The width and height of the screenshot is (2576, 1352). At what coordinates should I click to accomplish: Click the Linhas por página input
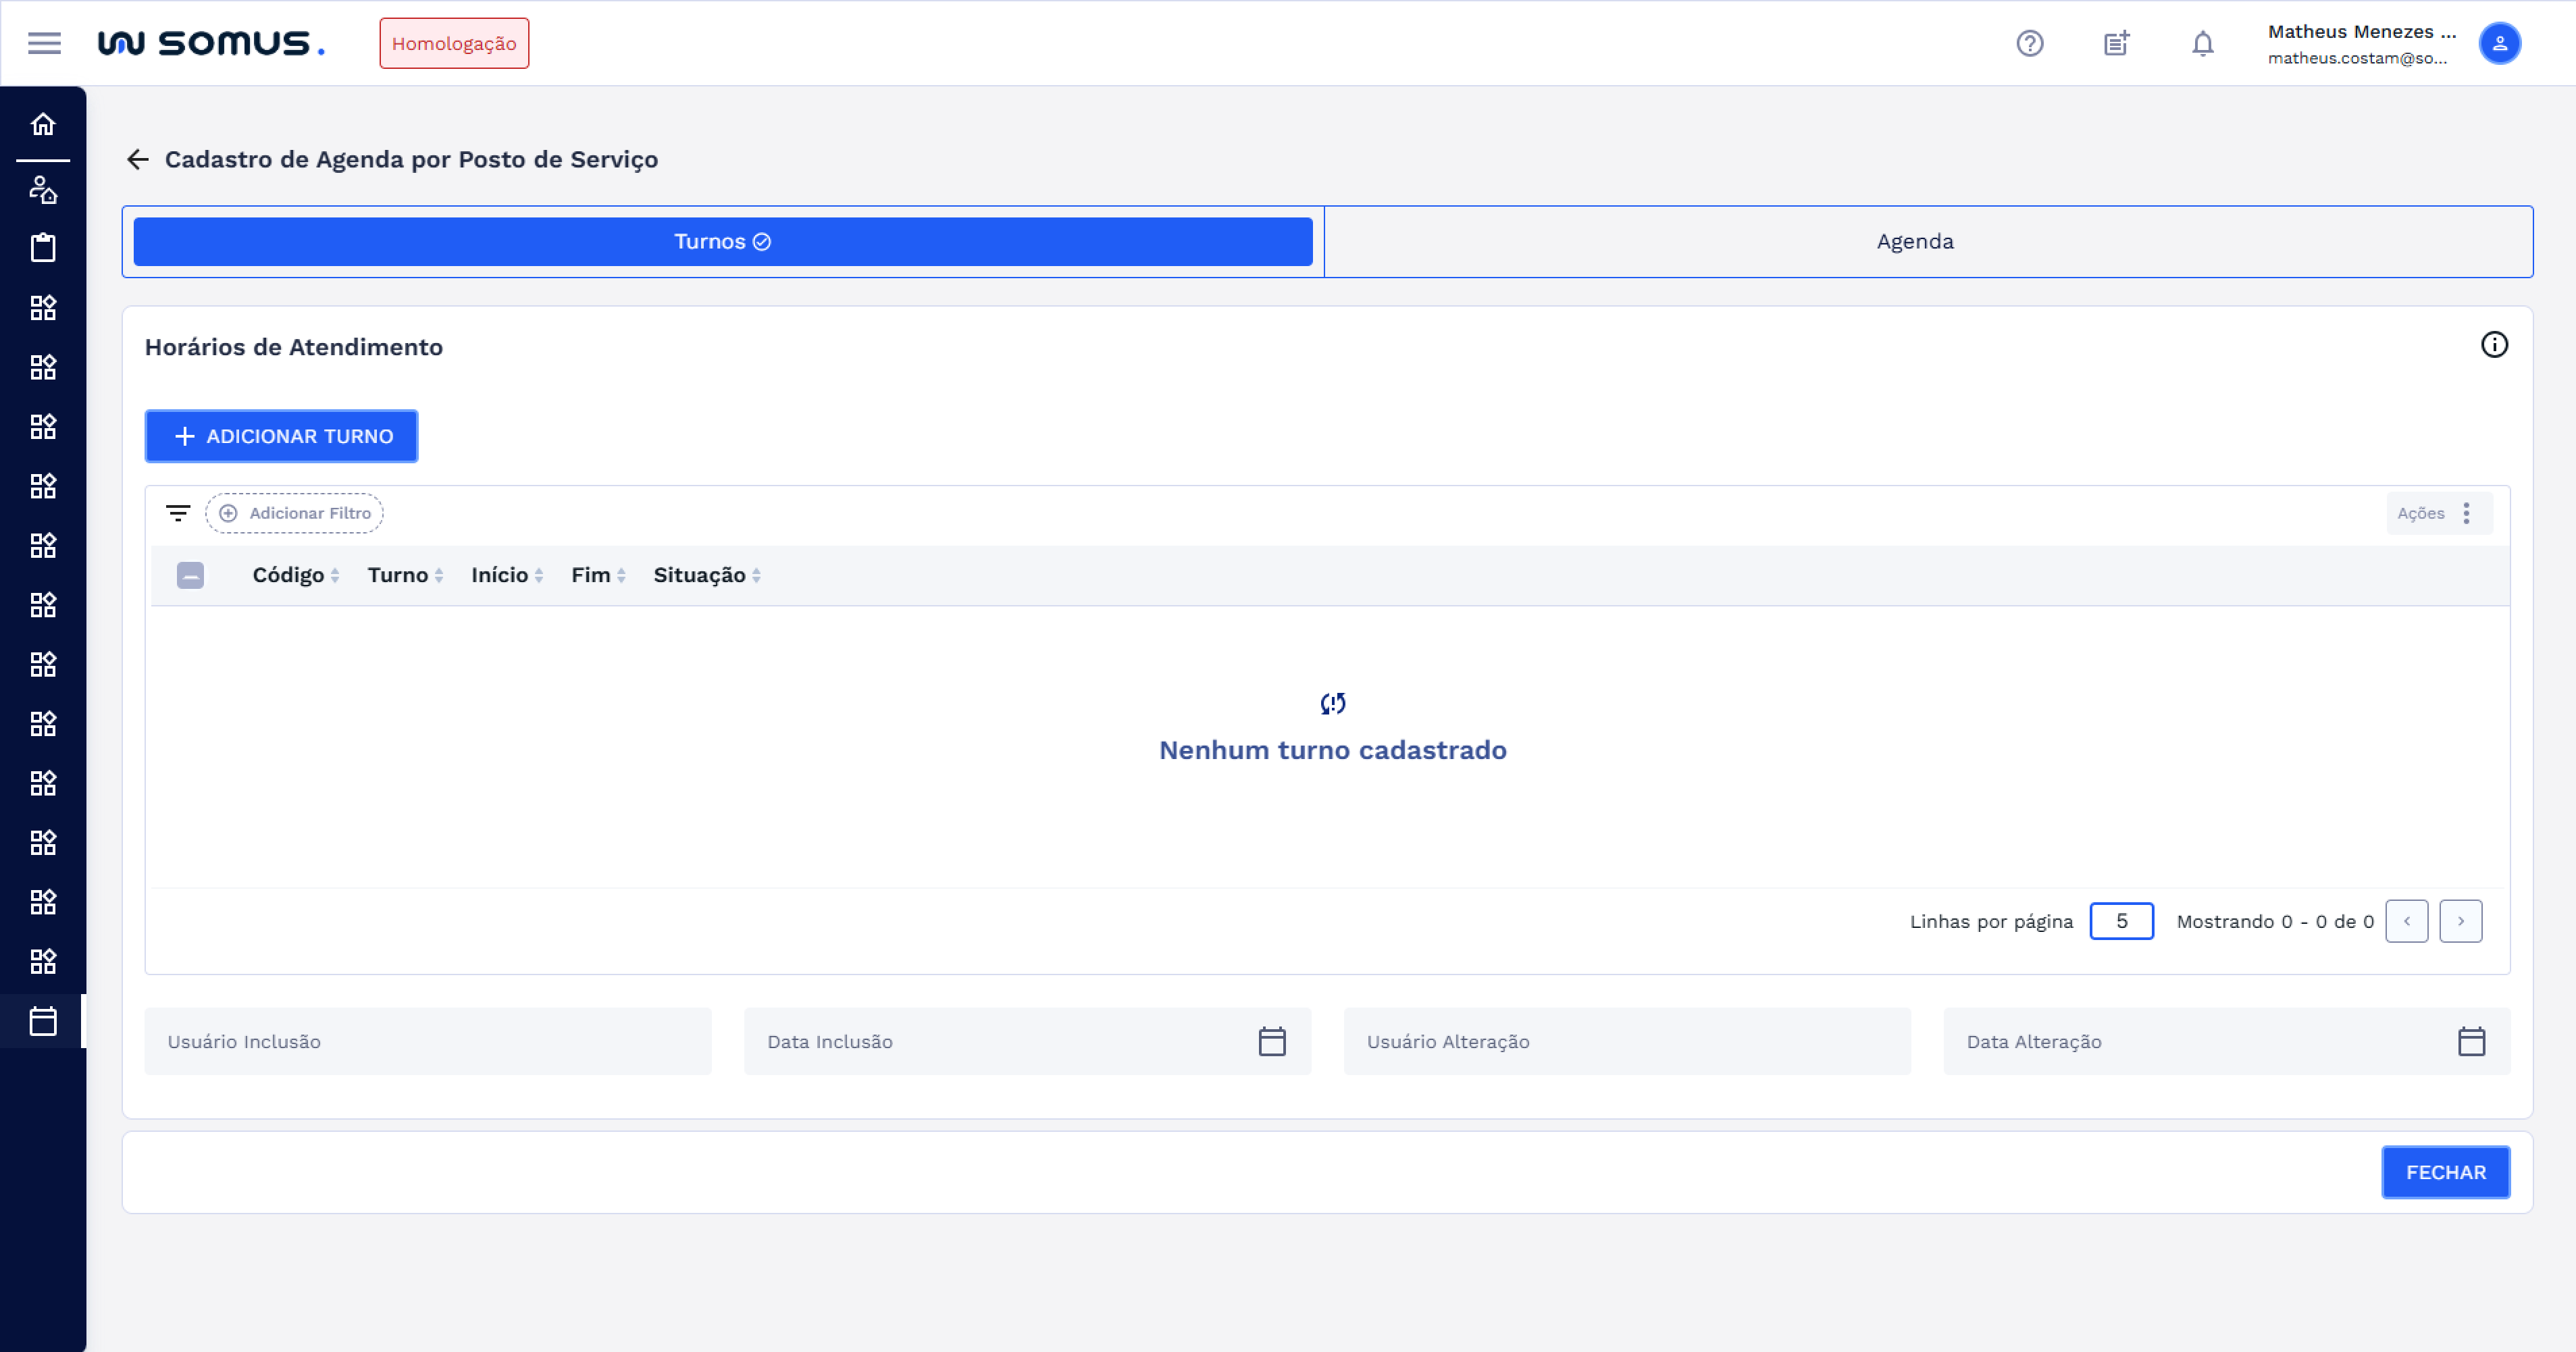click(x=2121, y=921)
